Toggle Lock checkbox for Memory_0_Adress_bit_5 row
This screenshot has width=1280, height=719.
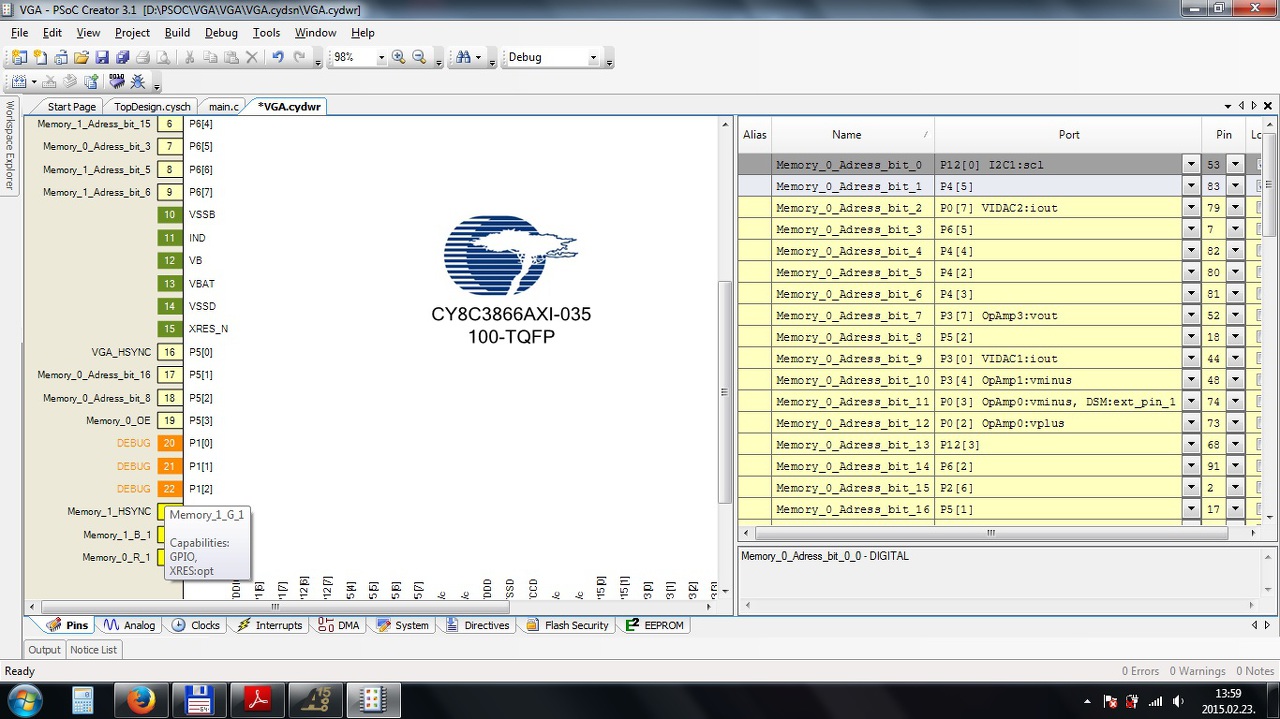(1260, 272)
